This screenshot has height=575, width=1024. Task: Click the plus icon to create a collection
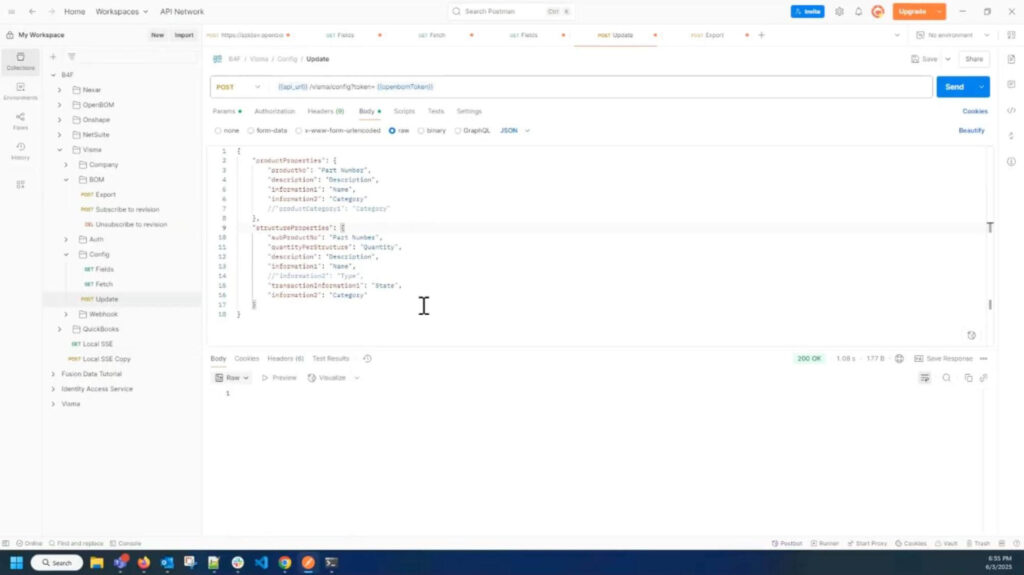[x=53, y=57]
